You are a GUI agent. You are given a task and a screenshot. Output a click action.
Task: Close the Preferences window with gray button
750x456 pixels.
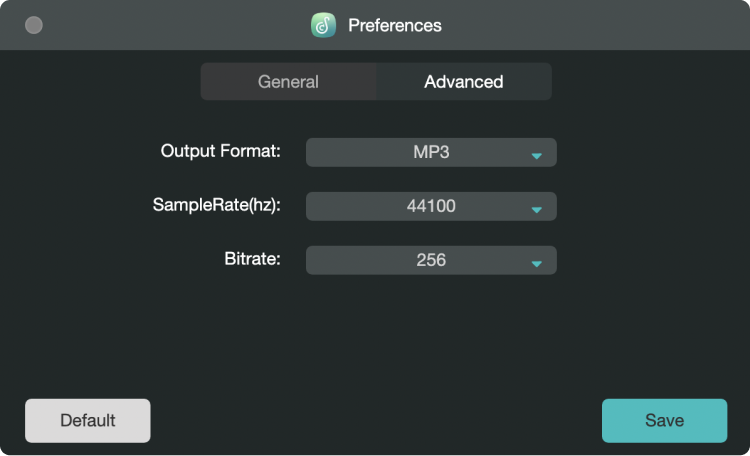pos(34,25)
